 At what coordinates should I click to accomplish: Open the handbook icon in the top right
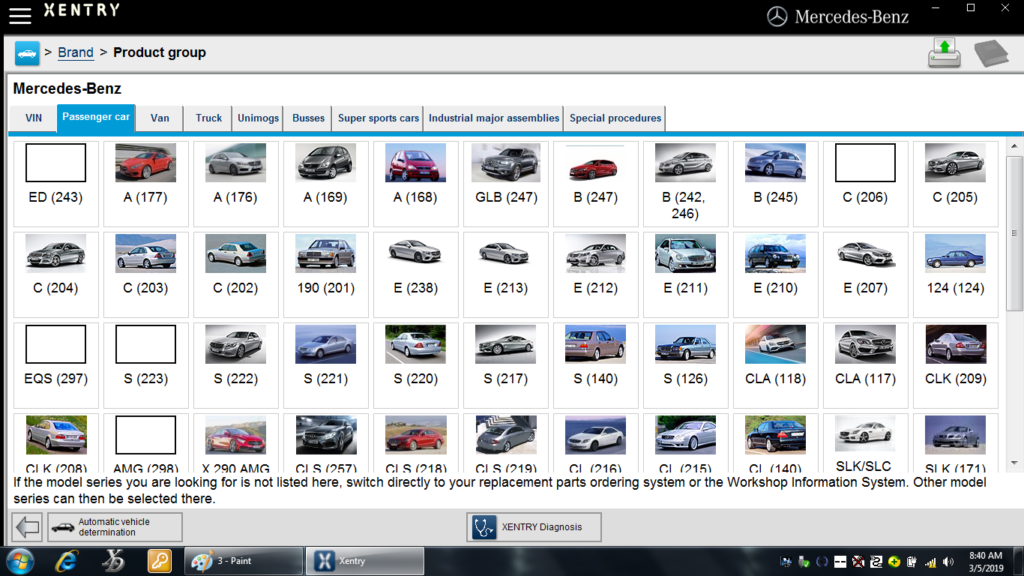point(991,51)
